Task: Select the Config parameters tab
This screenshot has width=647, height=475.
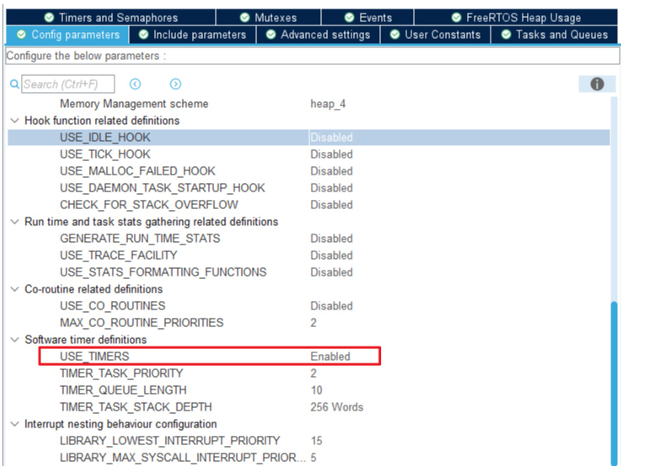Action: click(x=67, y=35)
